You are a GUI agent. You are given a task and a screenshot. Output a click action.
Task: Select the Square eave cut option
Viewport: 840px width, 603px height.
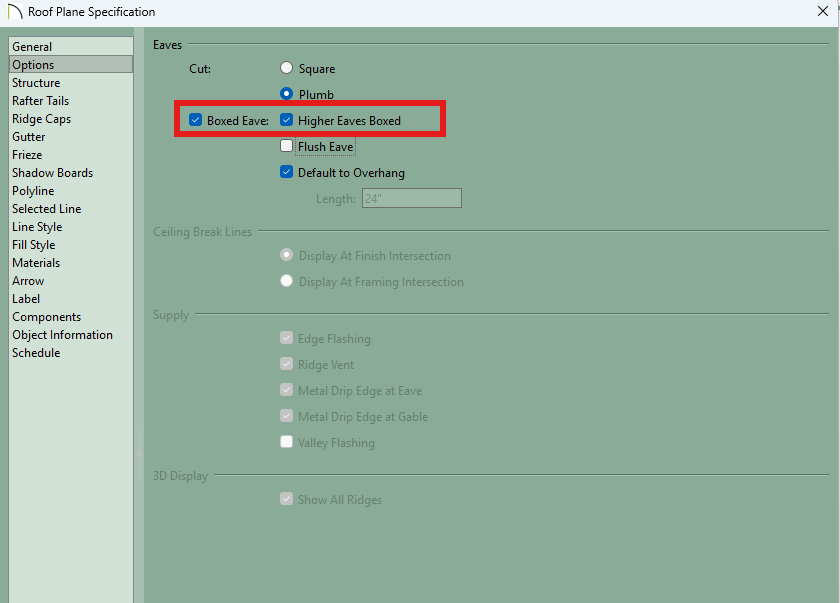[287, 69]
